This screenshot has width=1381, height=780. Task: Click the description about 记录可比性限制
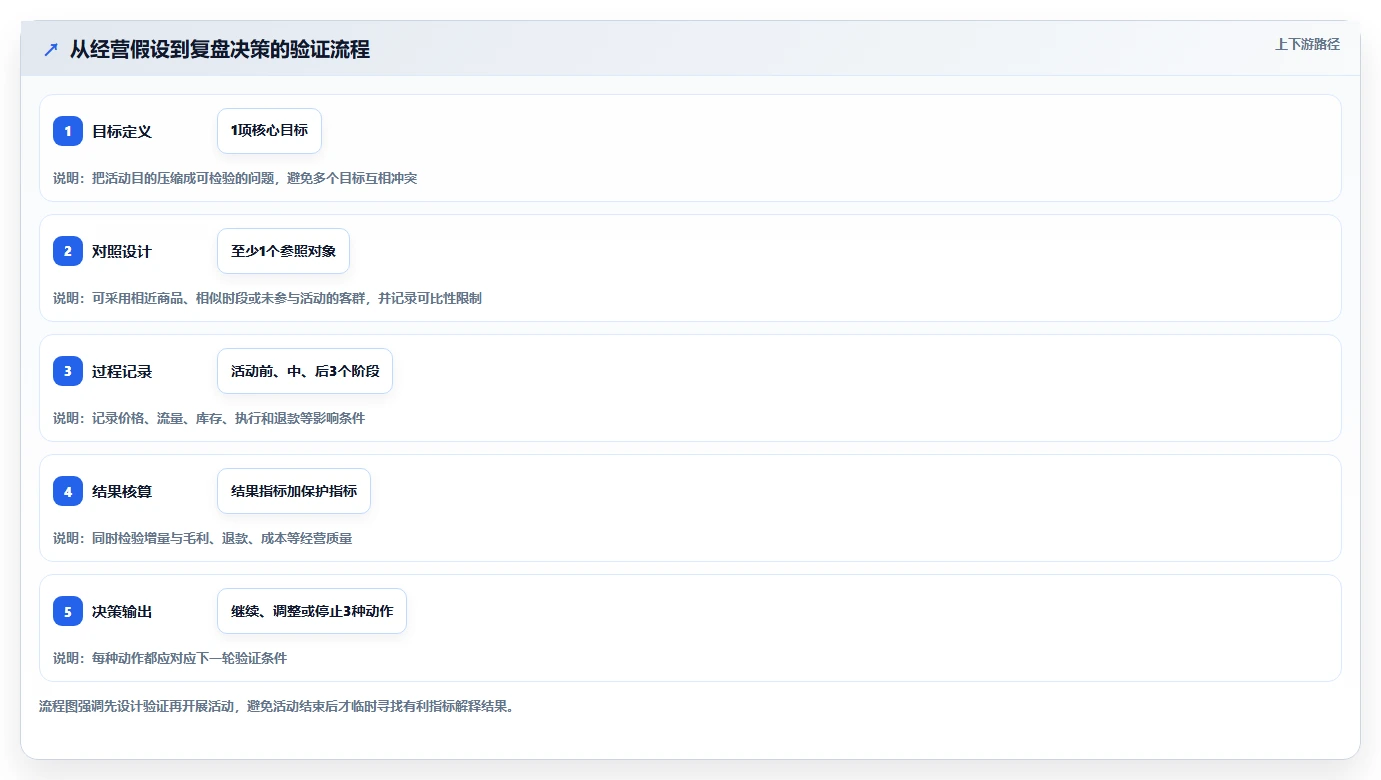pos(267,298)
